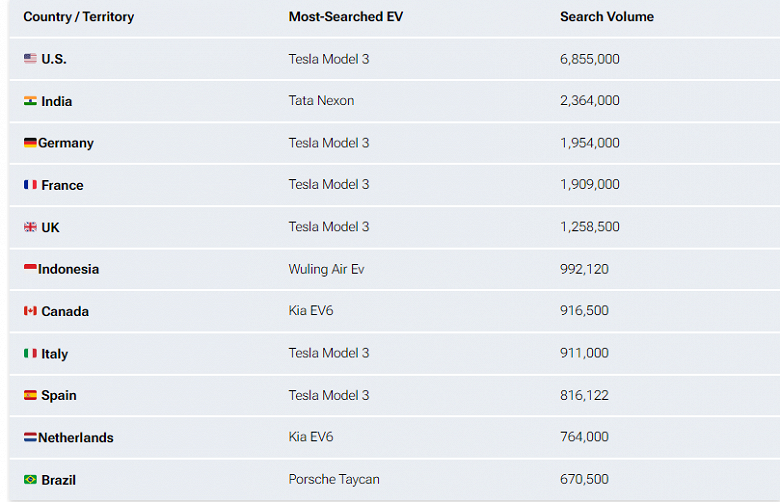Click the India flag icon
This screenshot has width=780, height=502.
click(x=30, y=101)
